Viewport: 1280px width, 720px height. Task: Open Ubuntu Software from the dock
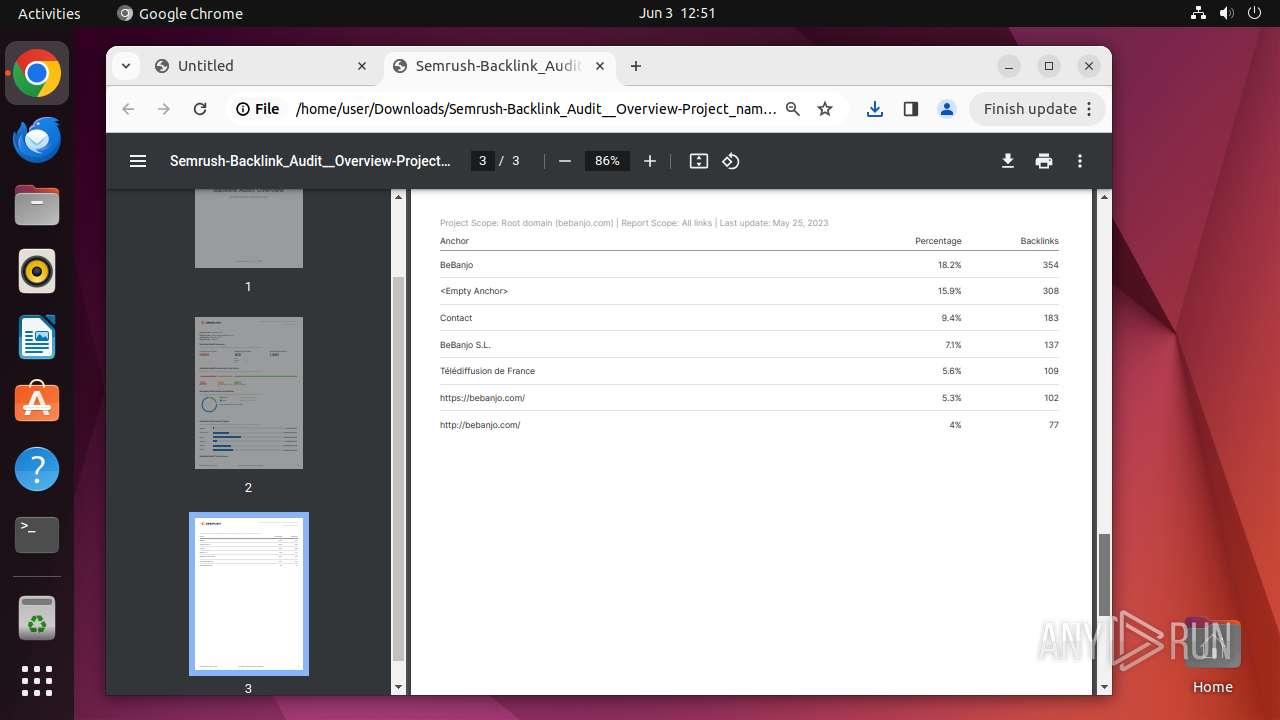[37, 403]
